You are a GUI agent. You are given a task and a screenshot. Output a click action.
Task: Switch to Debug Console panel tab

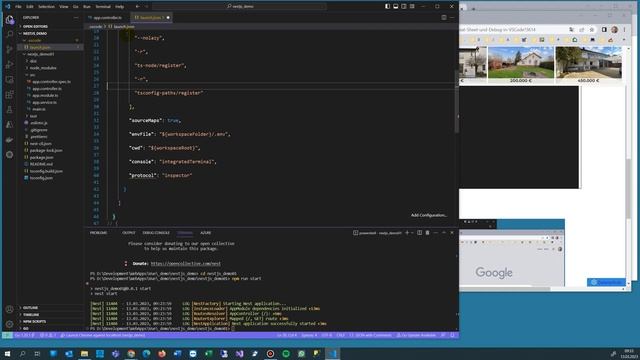(156, 233)
